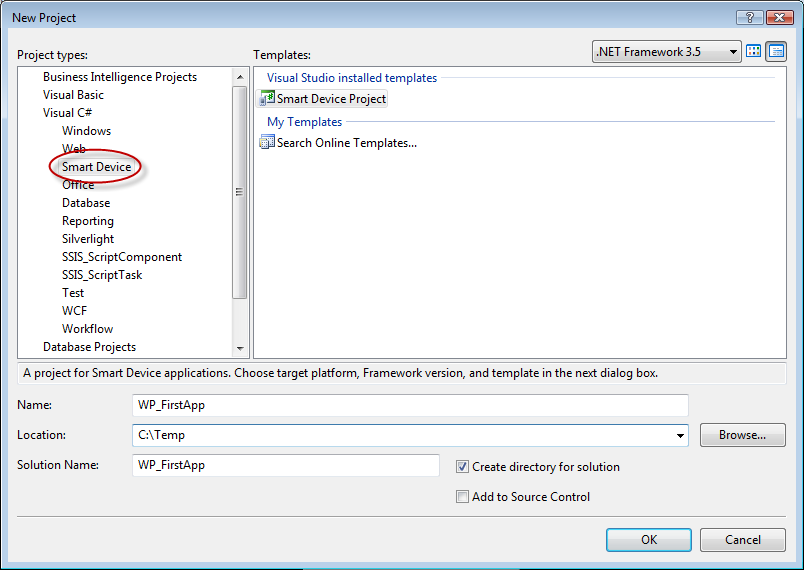804x570 pixels.
Task: Select SSIS_ScriptTask project type
Action: pos(102,275)
